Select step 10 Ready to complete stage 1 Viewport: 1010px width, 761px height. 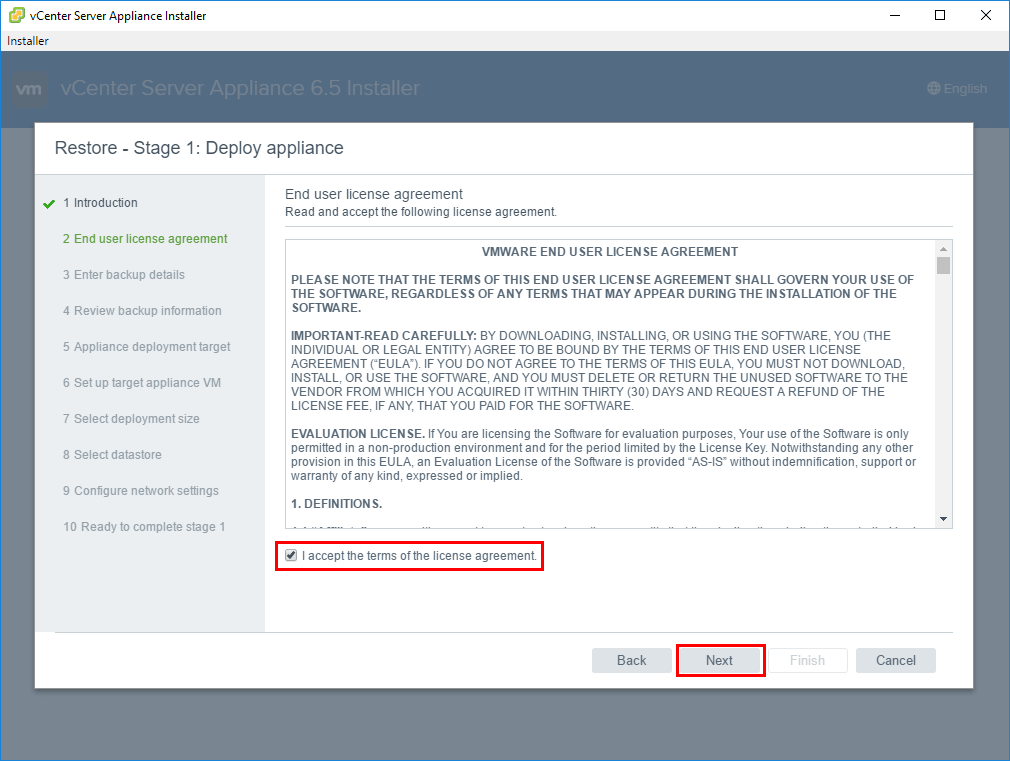(x=144, y=528)
